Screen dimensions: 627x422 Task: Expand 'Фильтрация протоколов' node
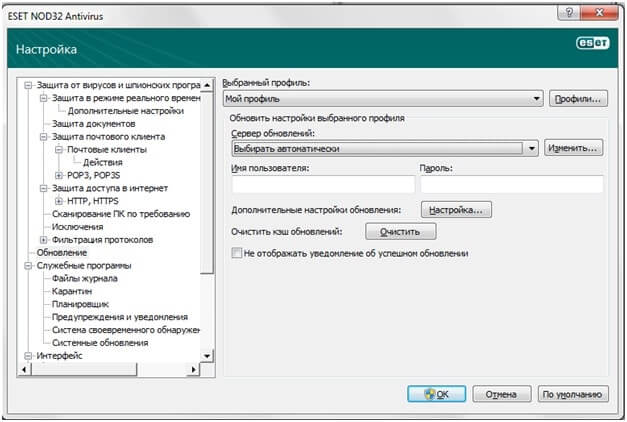[x=43, y=240]
